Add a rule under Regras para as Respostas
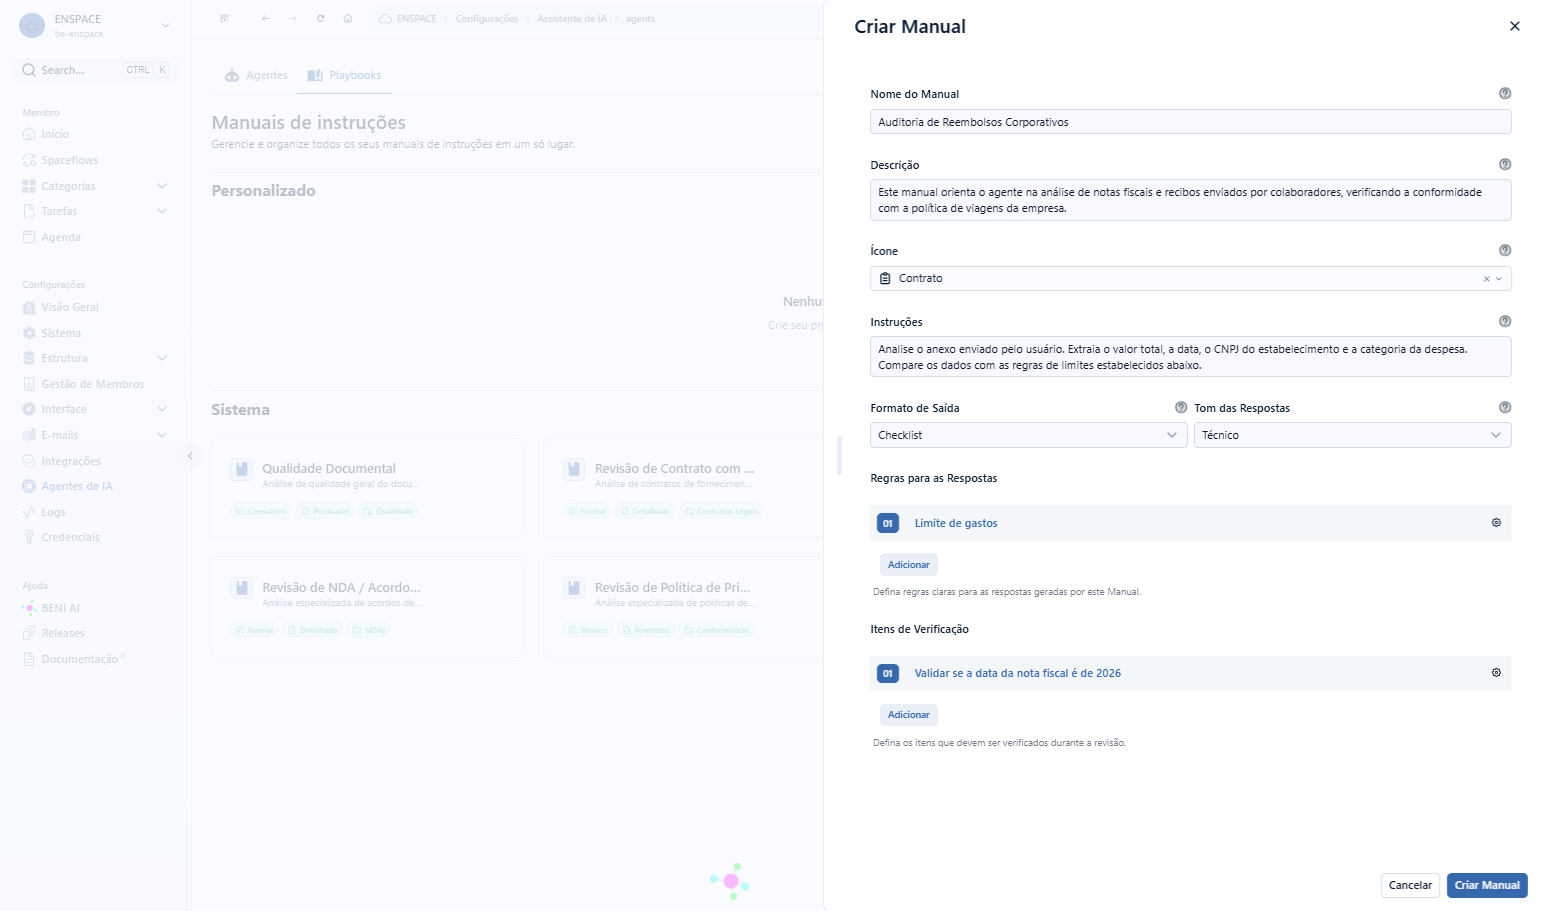This screenshot has height=911, width=1541. click(x=909, y=565)
